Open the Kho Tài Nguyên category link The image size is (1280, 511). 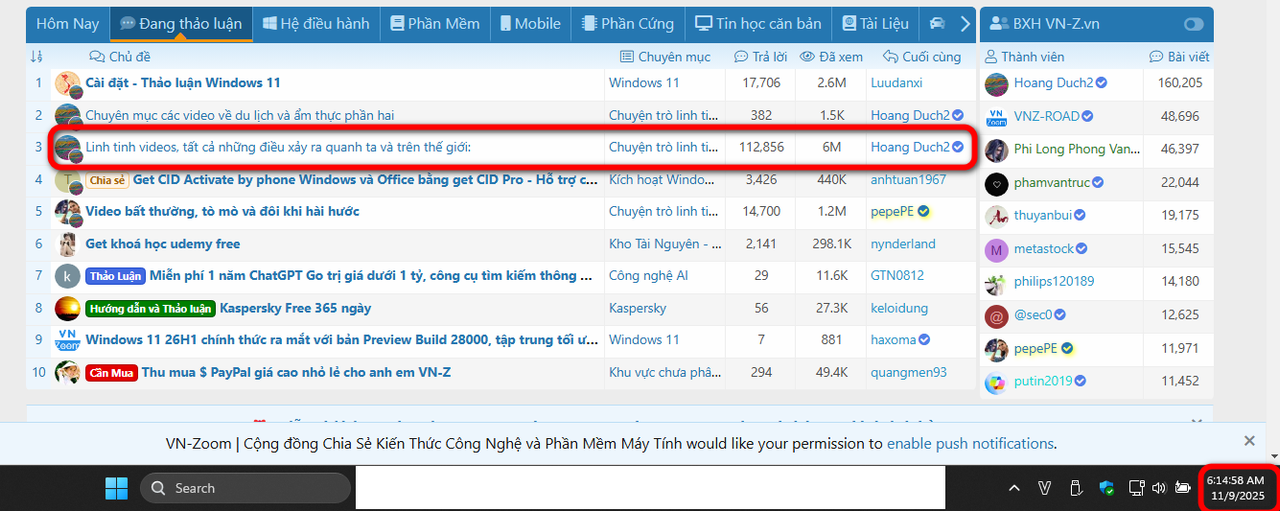pyautogui.click(x=666, y=243)
